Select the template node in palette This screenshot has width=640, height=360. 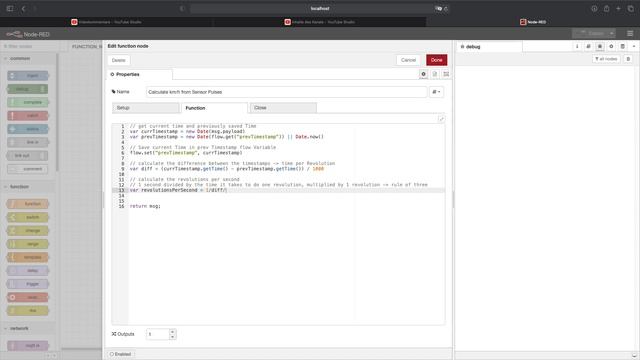point(28,257)
